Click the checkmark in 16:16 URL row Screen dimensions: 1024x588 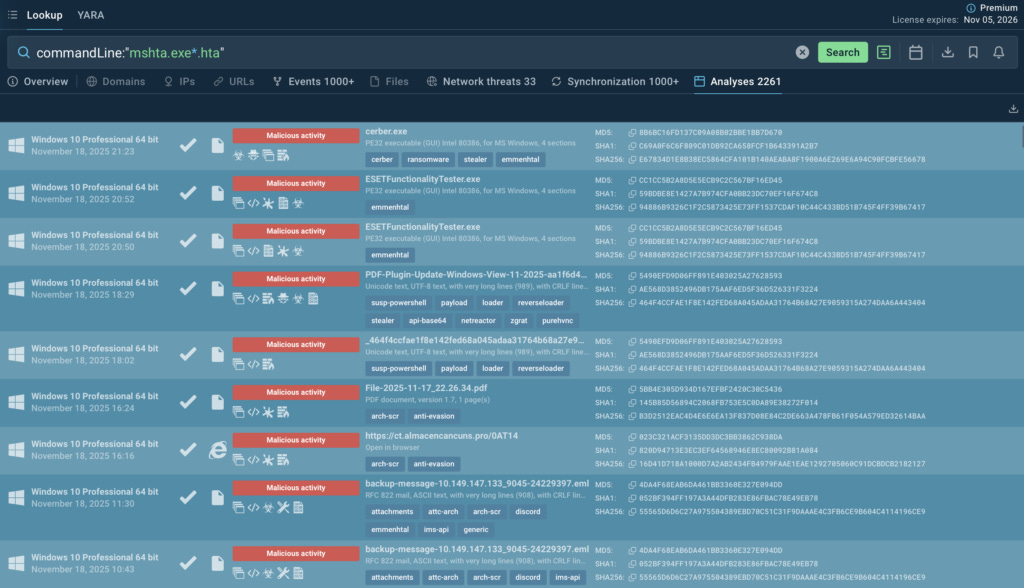(188, 449)
